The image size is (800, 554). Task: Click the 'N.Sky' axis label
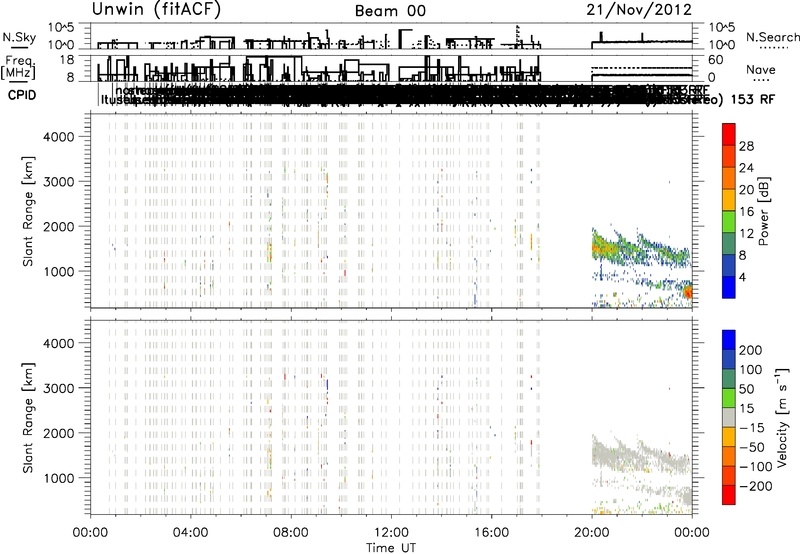tap(19, 37)
